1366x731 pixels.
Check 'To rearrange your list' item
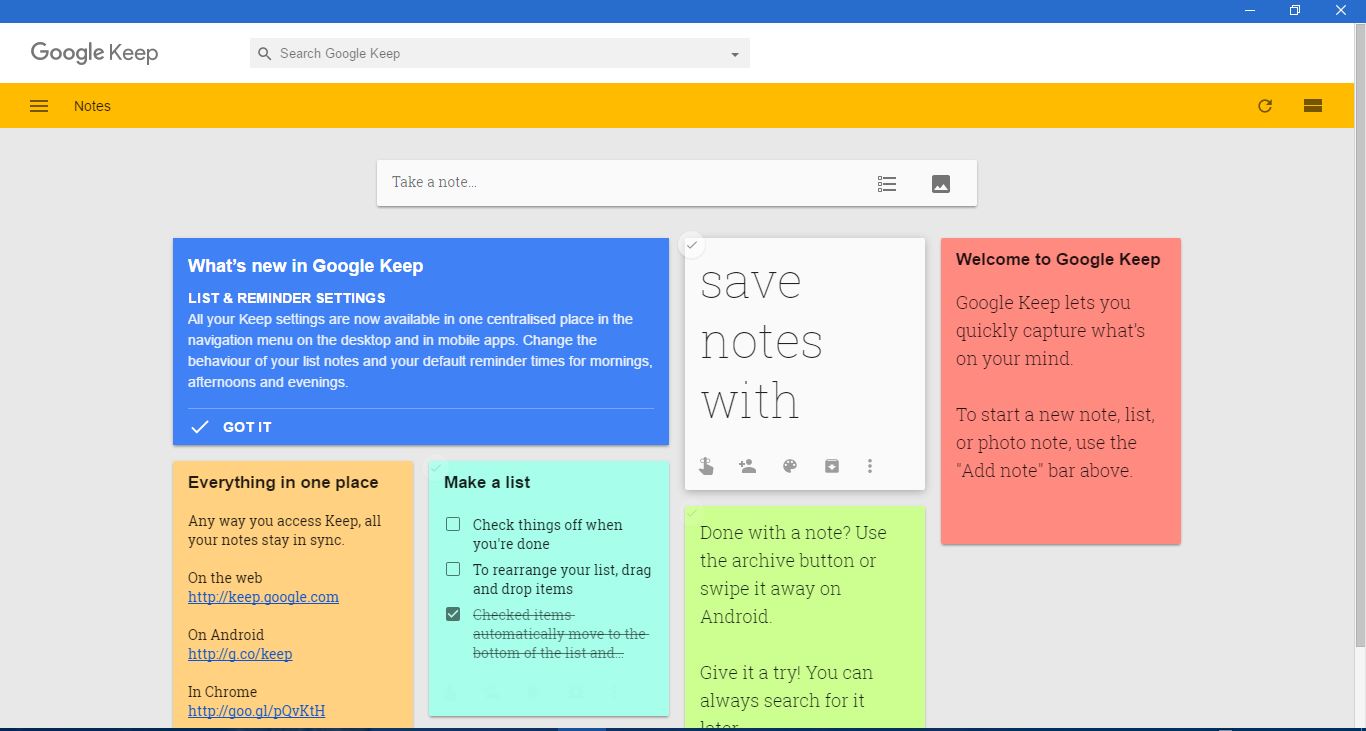[453, 570]
